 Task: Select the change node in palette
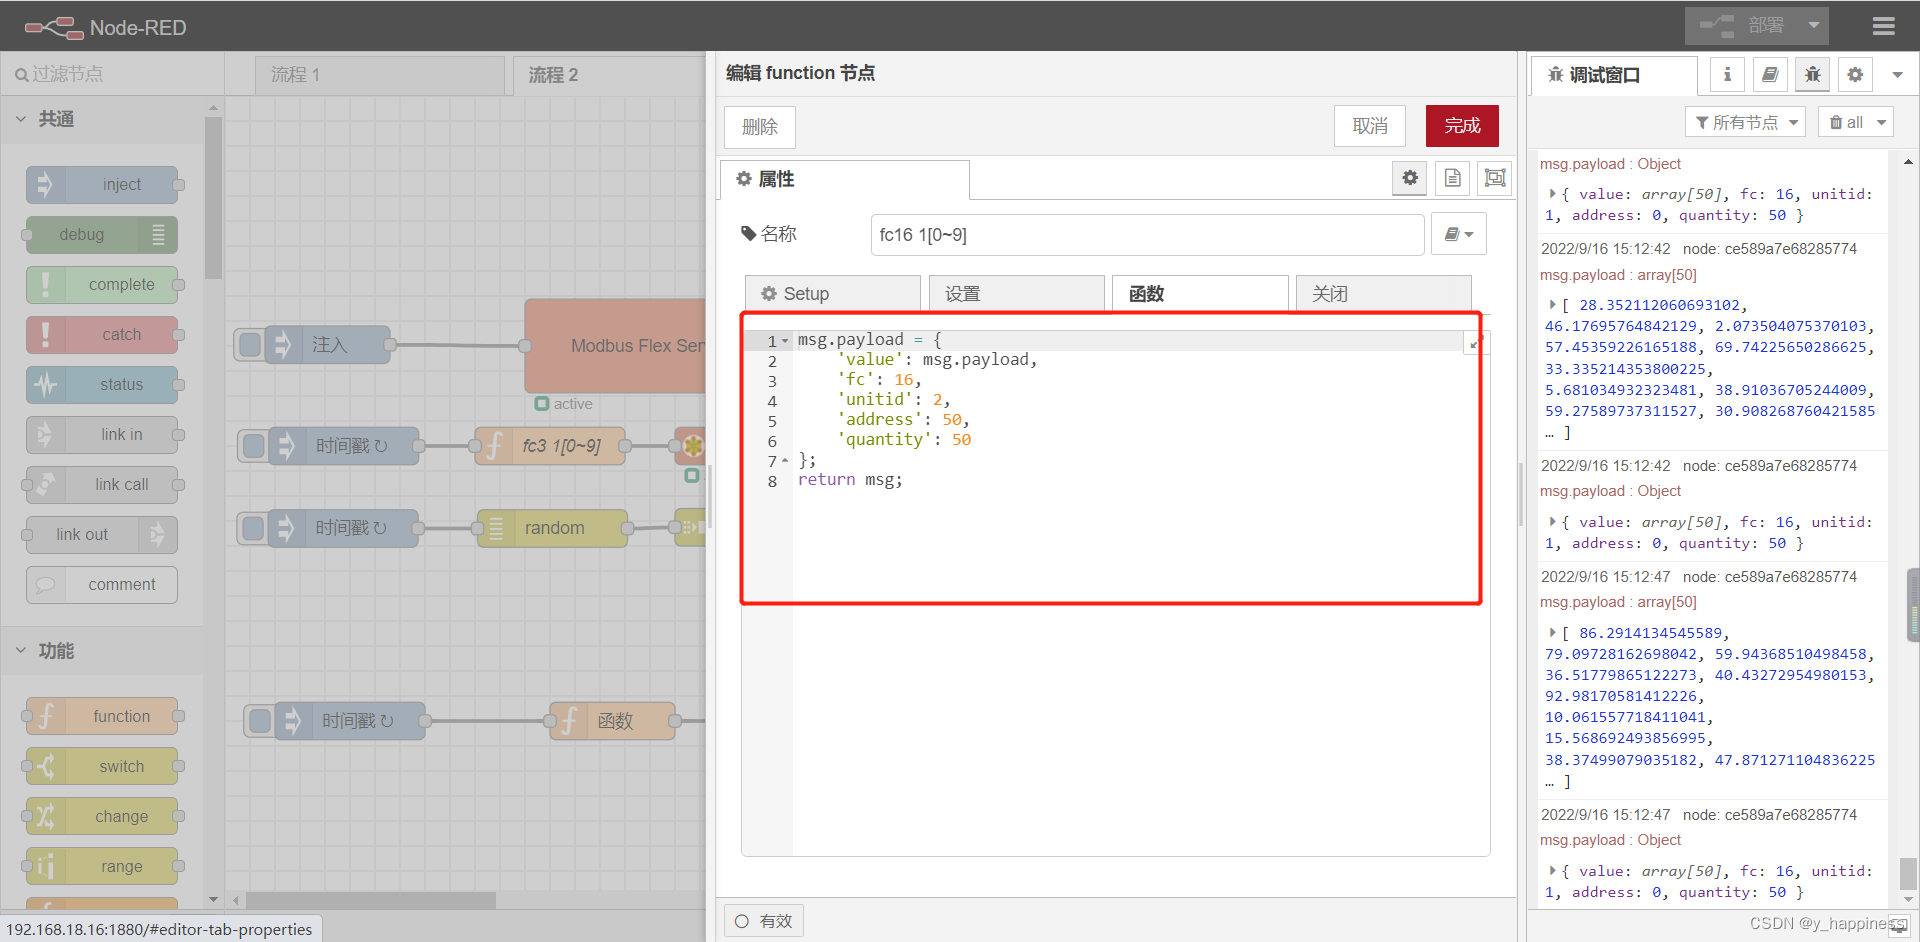(102, 816)
